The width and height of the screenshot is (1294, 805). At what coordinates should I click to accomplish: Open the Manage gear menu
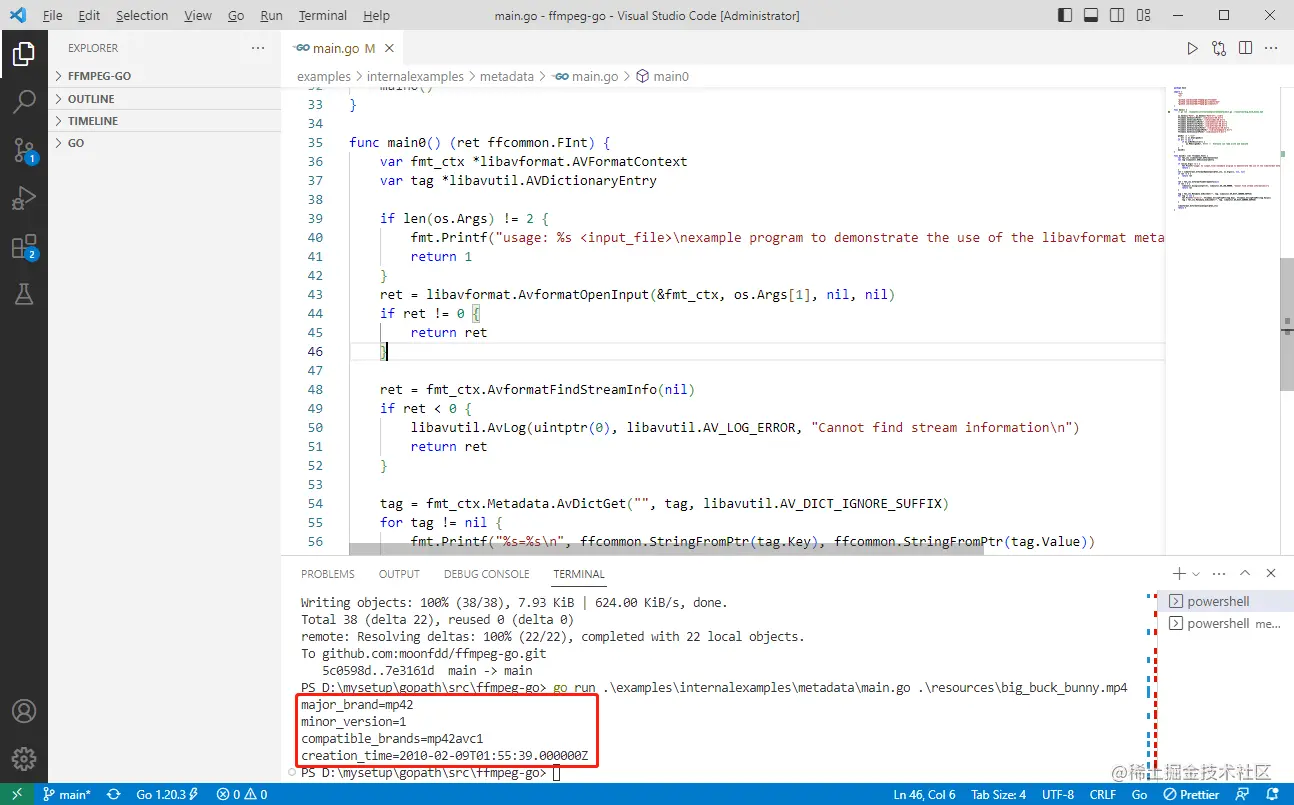[x=24, y=759]
